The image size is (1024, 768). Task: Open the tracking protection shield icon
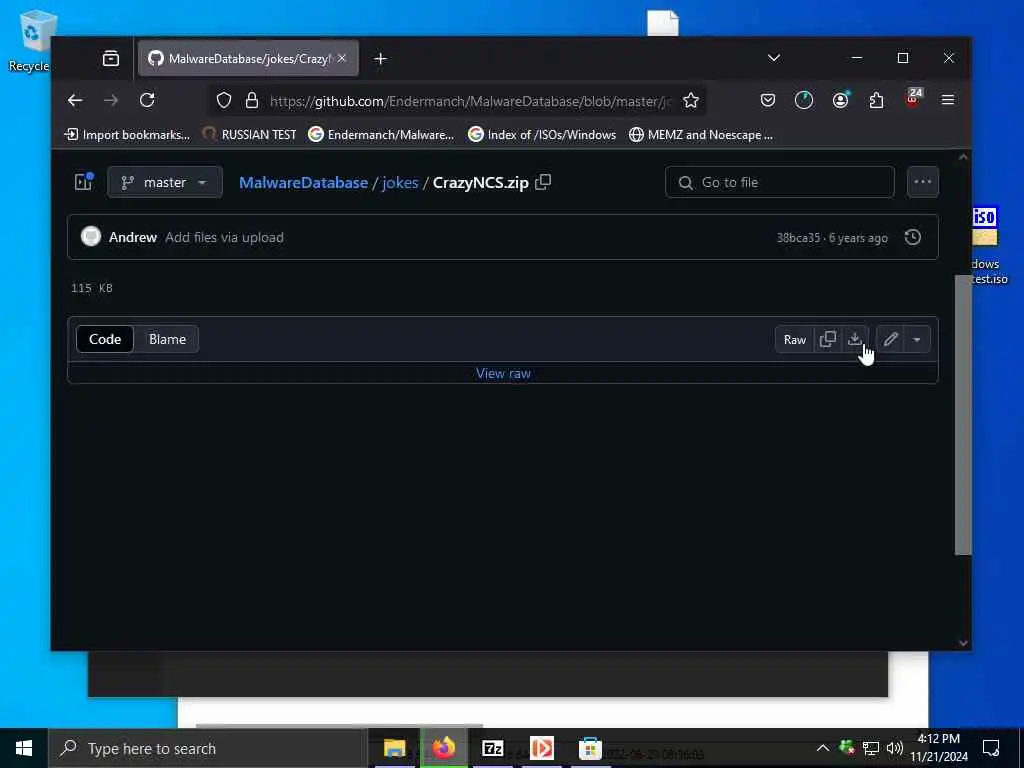(224, 101)
